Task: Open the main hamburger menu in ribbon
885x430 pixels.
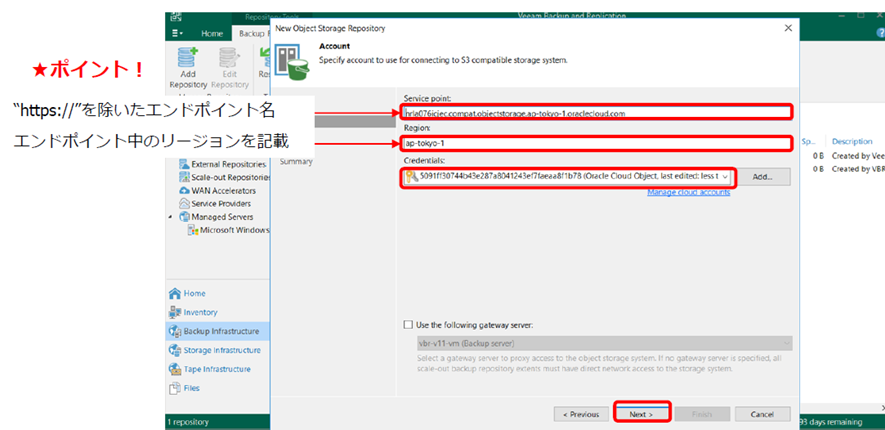Action: [x=178, y=33]
